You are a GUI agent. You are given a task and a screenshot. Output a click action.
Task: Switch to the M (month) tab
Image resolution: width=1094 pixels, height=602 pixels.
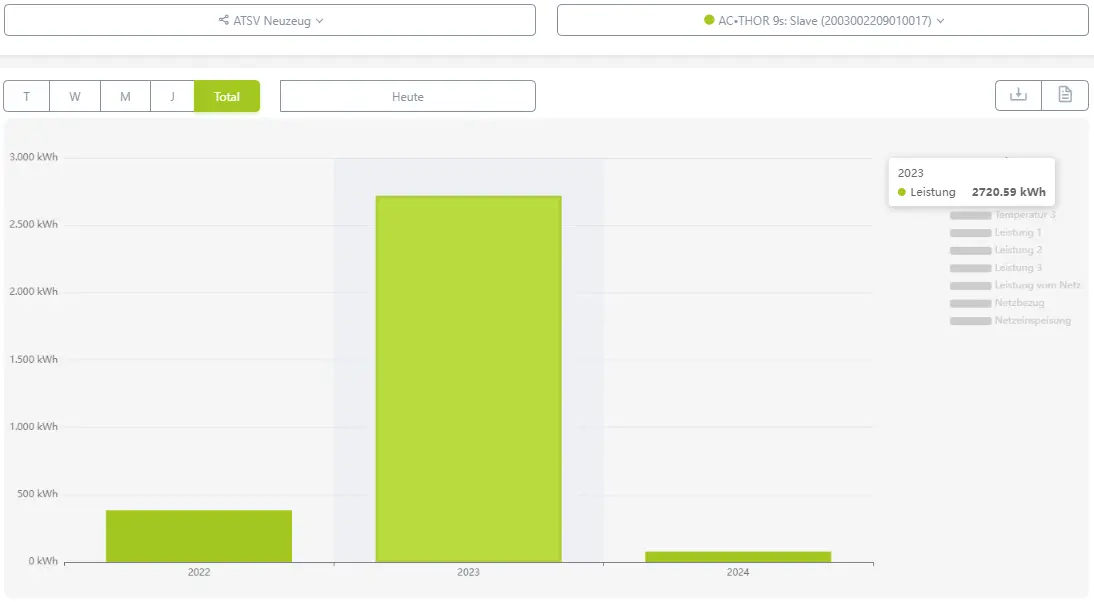[126, 96]
